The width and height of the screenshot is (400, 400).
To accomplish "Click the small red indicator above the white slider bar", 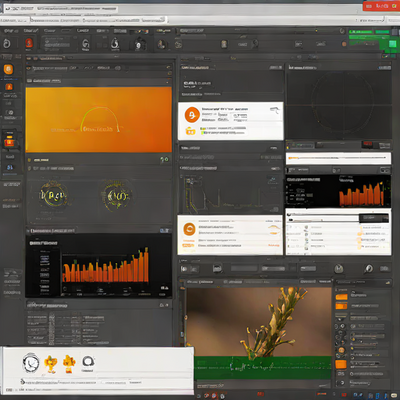I will [x=367, y=144].
